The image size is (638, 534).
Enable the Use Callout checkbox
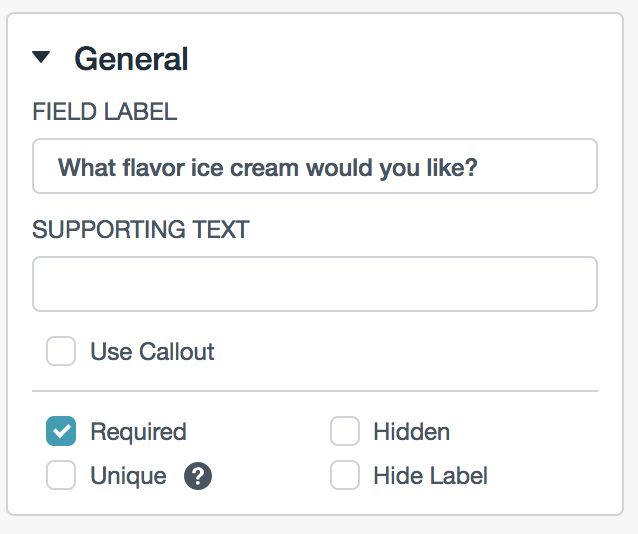[61, 352]
